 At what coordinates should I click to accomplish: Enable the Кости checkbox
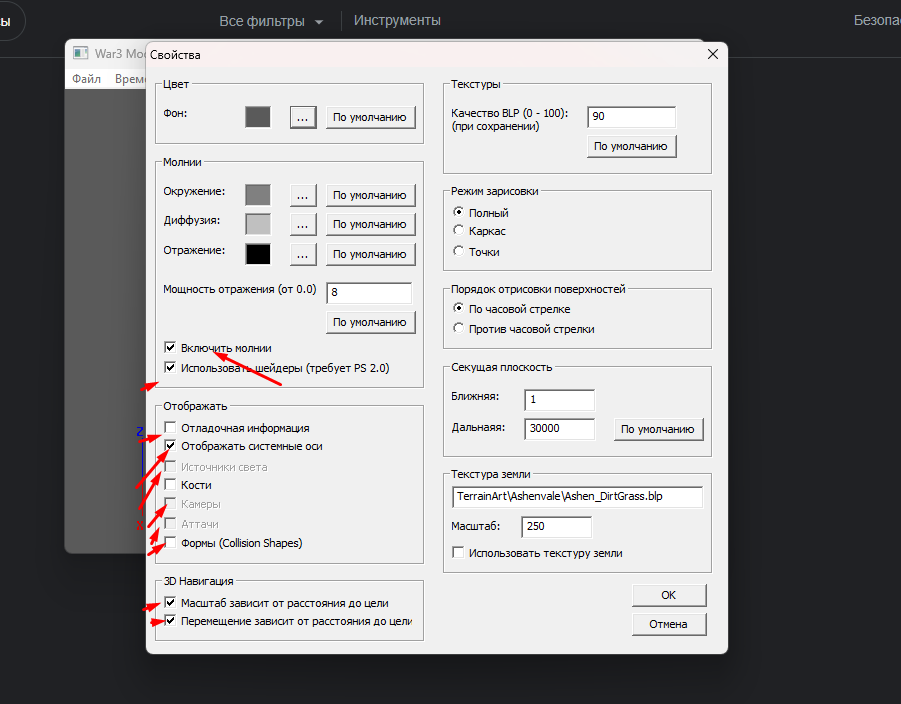tap(170, 484)
